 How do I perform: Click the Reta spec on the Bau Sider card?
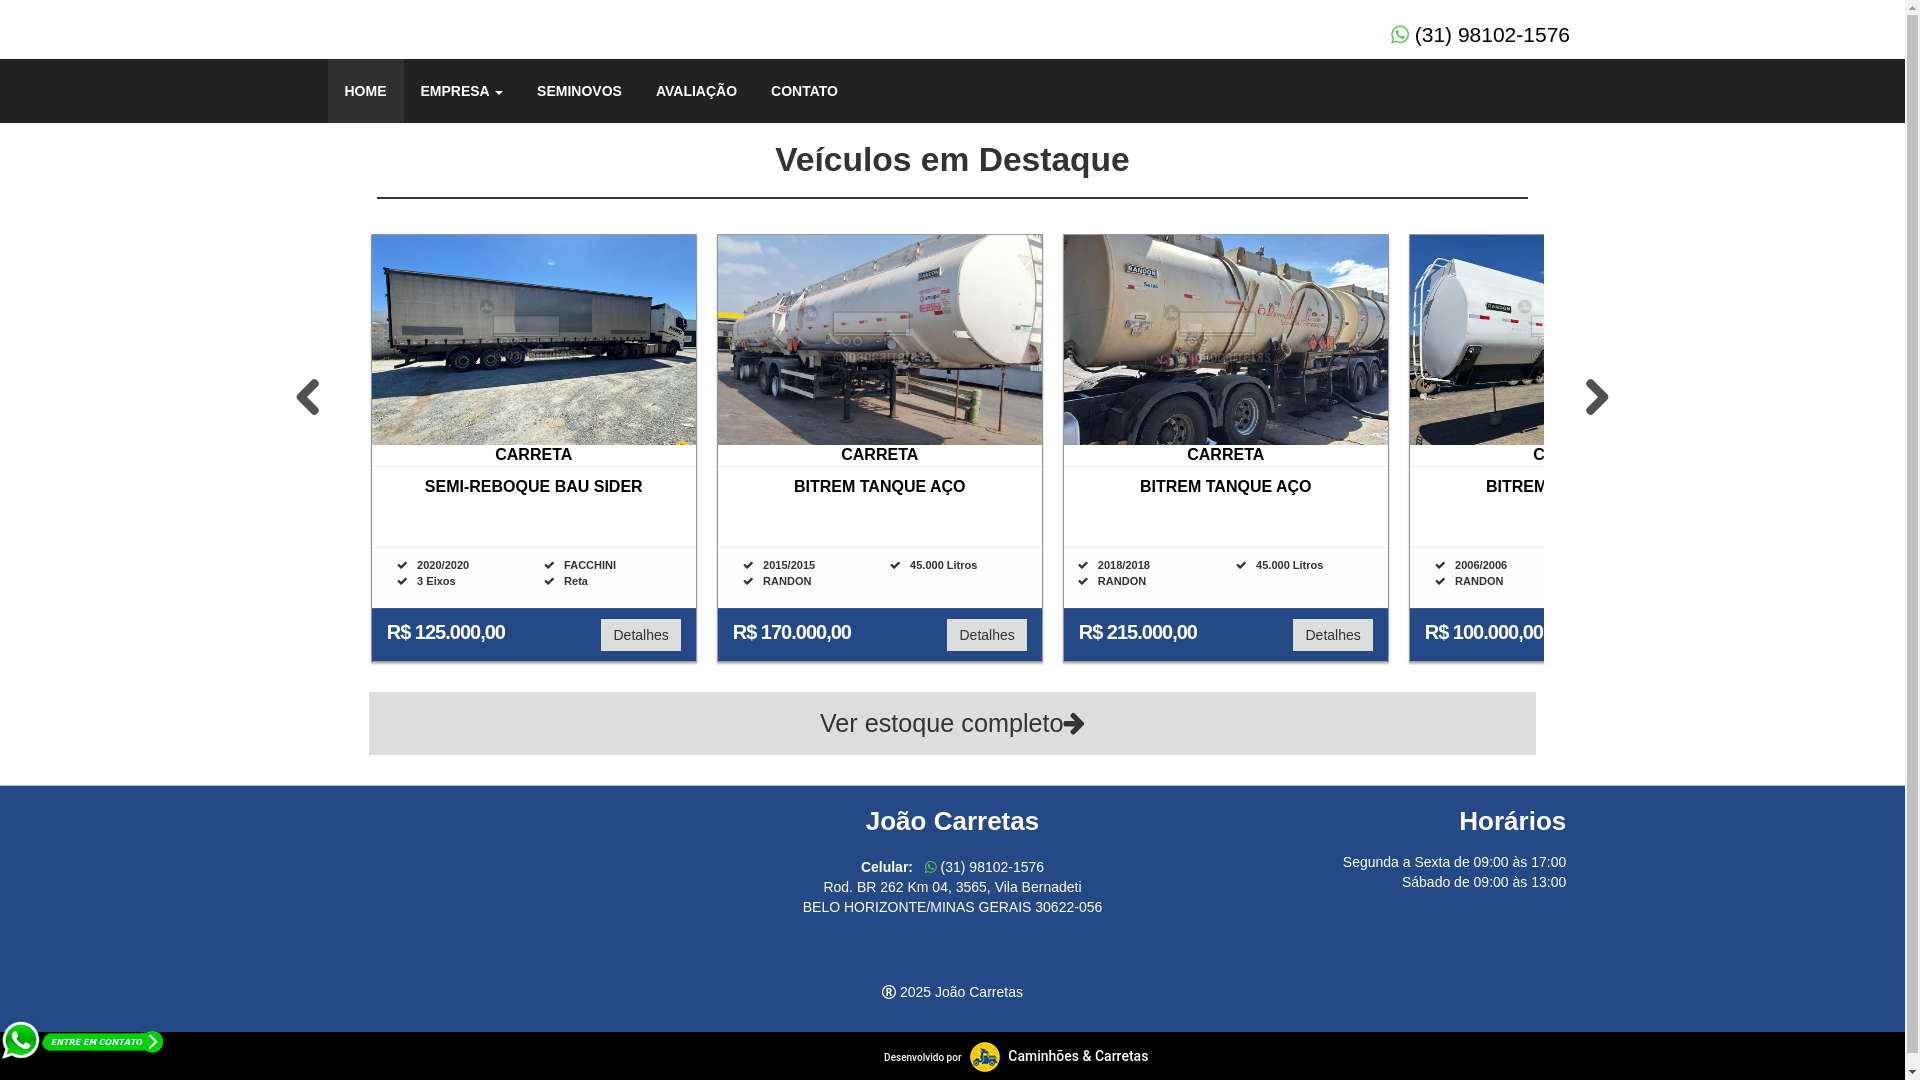(576, 581)
